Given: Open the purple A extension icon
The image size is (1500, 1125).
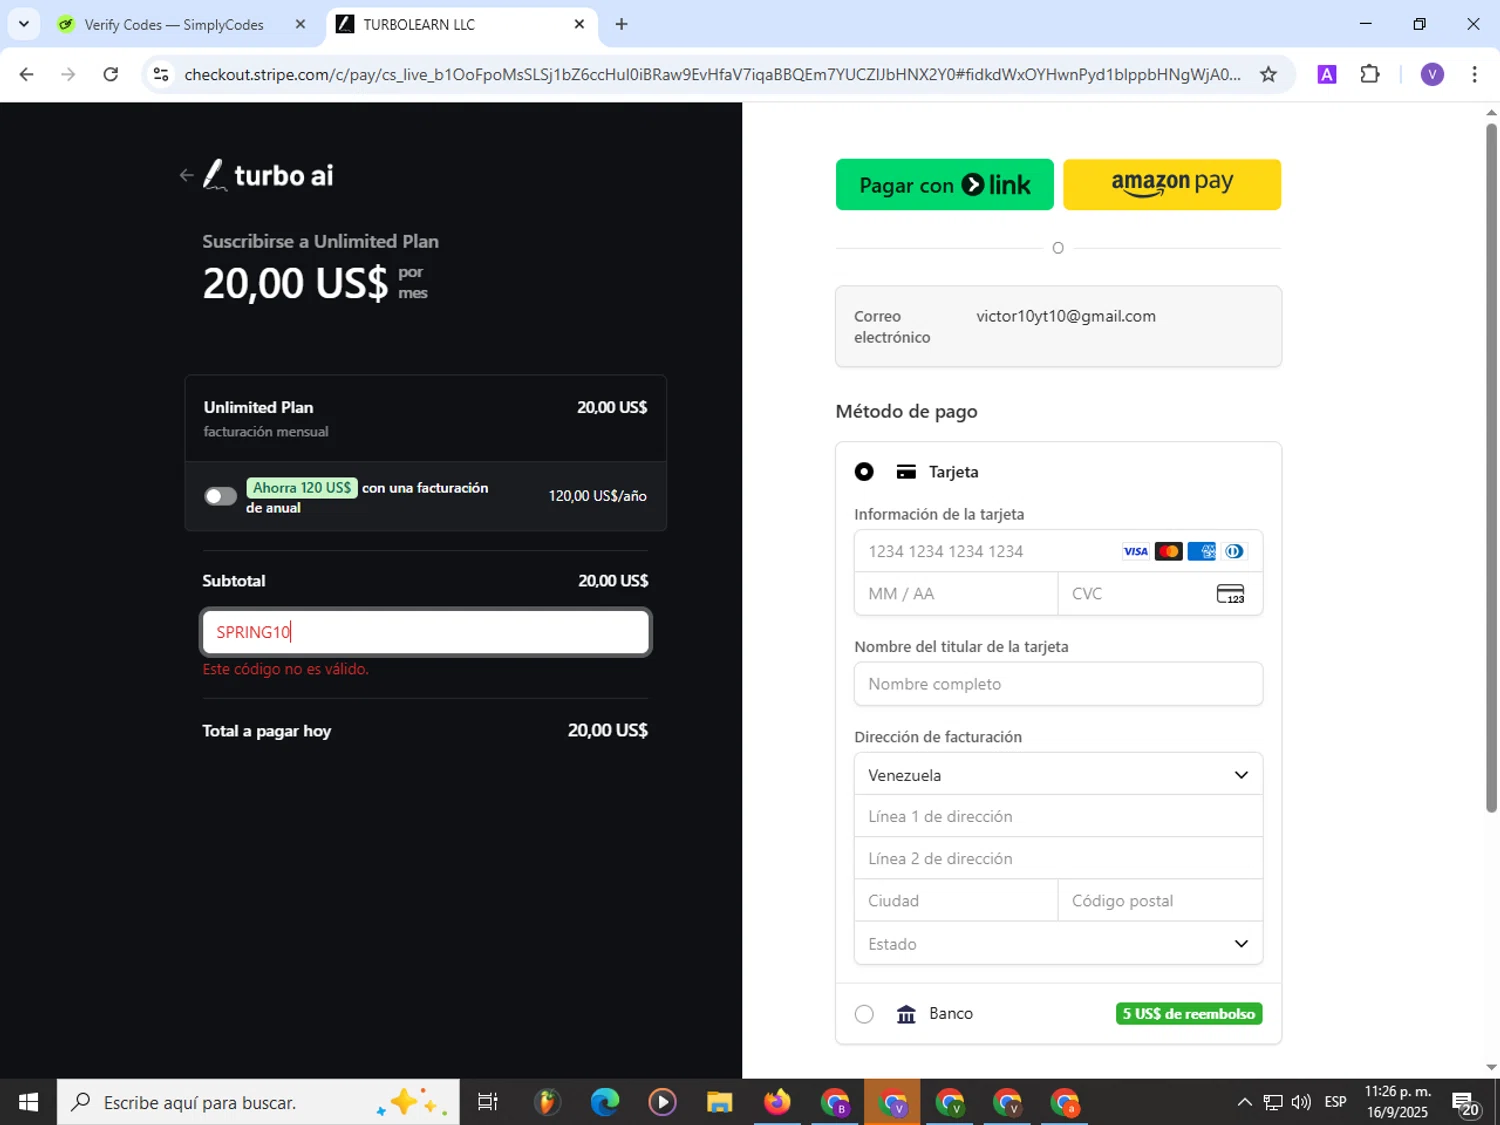Looking at the screenshot, I should pos(1327,75).
